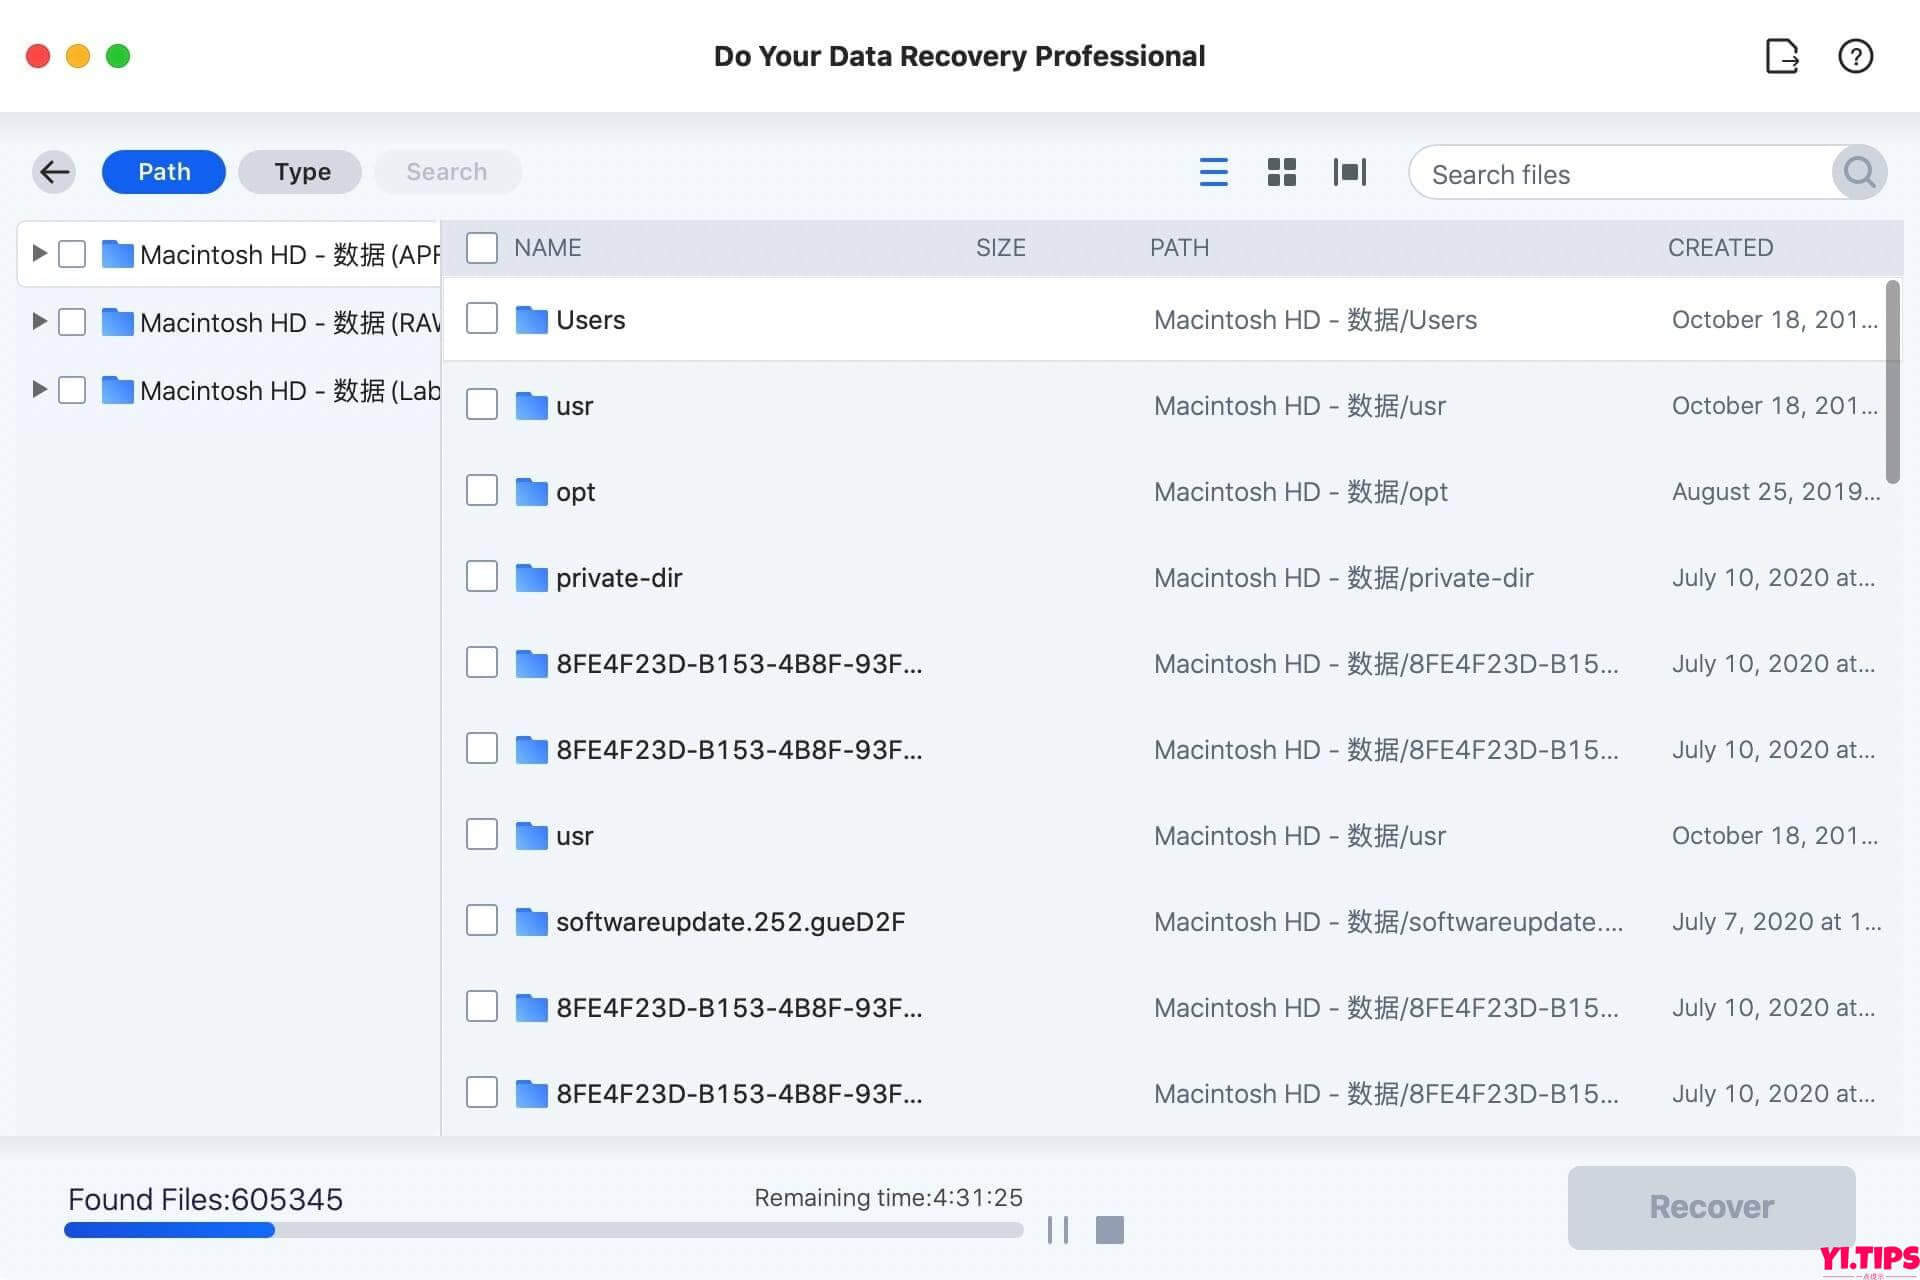Stop the scan with the stop icon
The image size is (1920, 1280).
tap(1110, 1230)
